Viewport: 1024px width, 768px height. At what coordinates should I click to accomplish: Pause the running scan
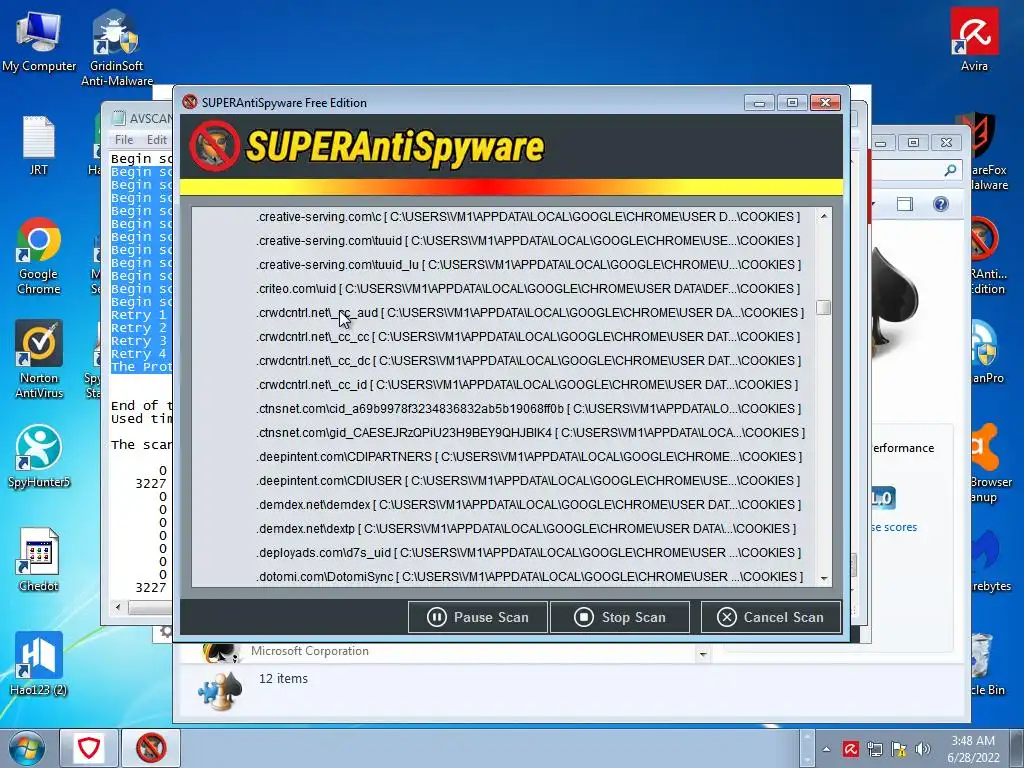[477, 617]
